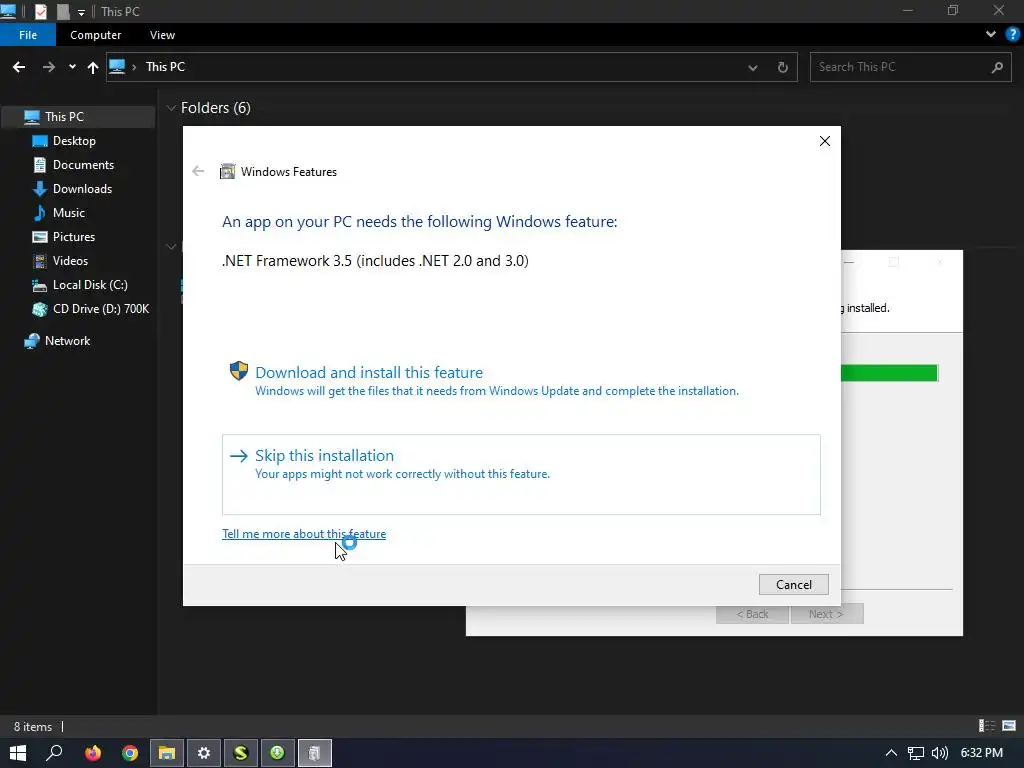
Task: Click the This PC address bar
Action: point(451,67)
